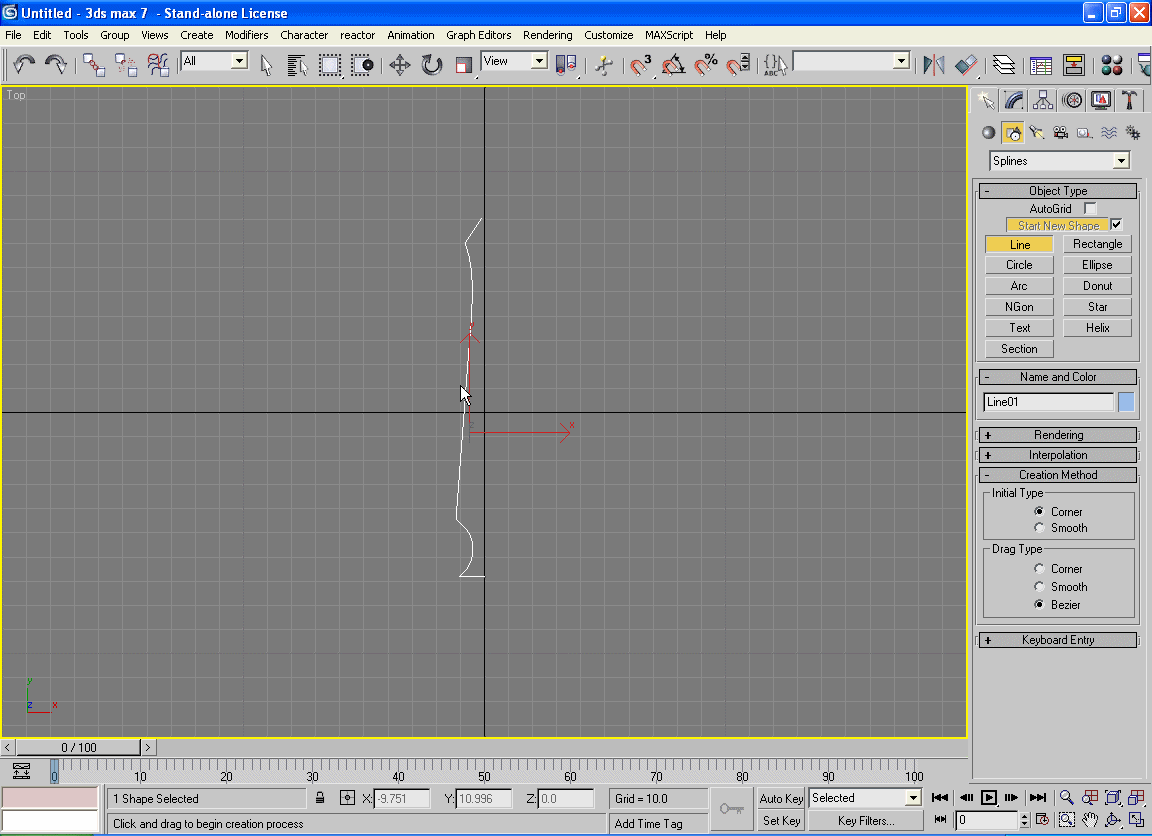Image resolution: width=1152 pixels, height=836 pixels.
Task: Expand the Rendering rollout
Action: point(1058,435)
